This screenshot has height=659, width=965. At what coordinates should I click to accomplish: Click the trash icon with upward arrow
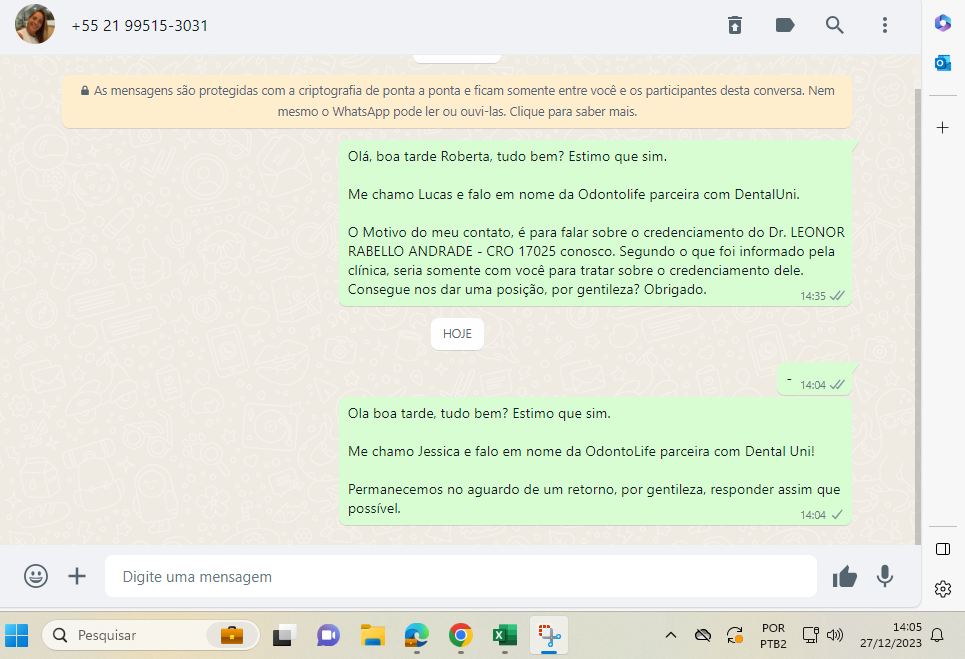pos(735,25)
